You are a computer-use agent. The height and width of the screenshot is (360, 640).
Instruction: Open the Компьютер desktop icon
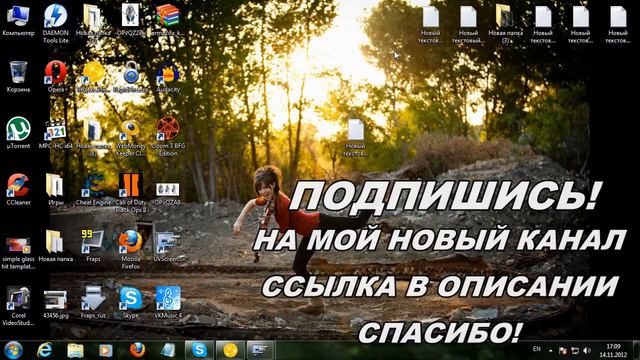pos(18,20)
